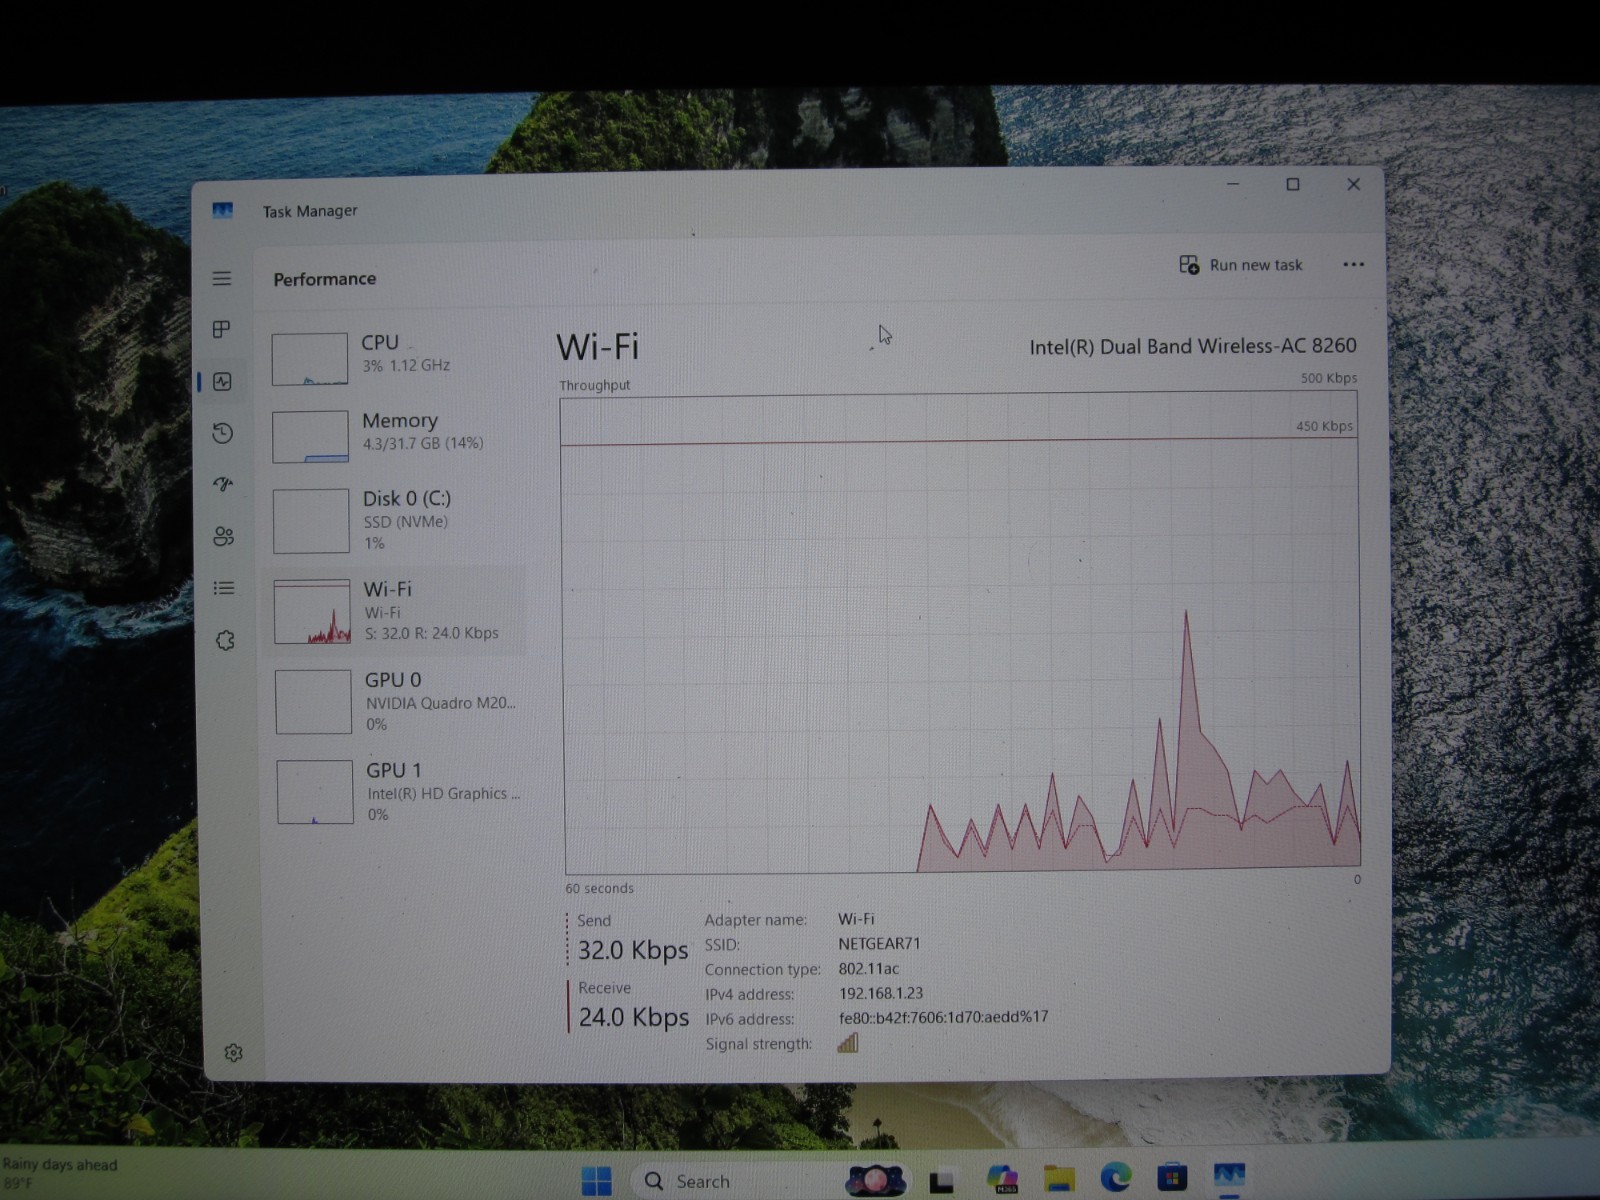
Task: Select the Wi-Fi performance item
Action: pos(397,610)
